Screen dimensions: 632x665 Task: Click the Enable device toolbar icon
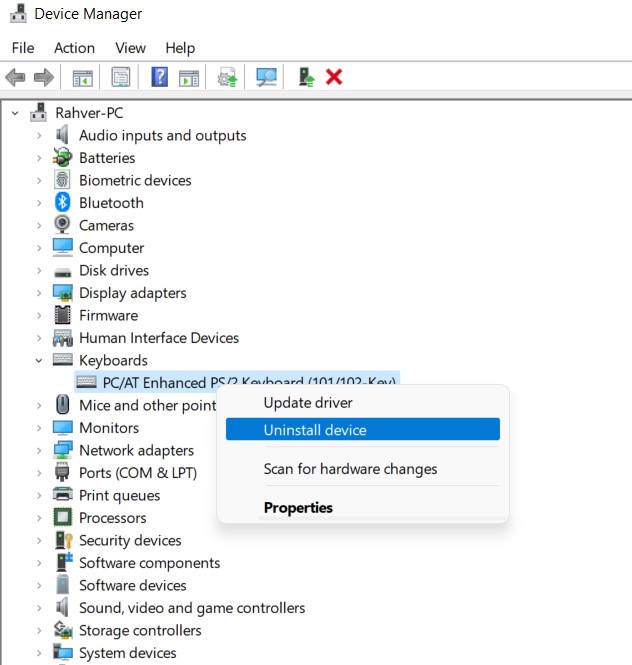(306, 77)
